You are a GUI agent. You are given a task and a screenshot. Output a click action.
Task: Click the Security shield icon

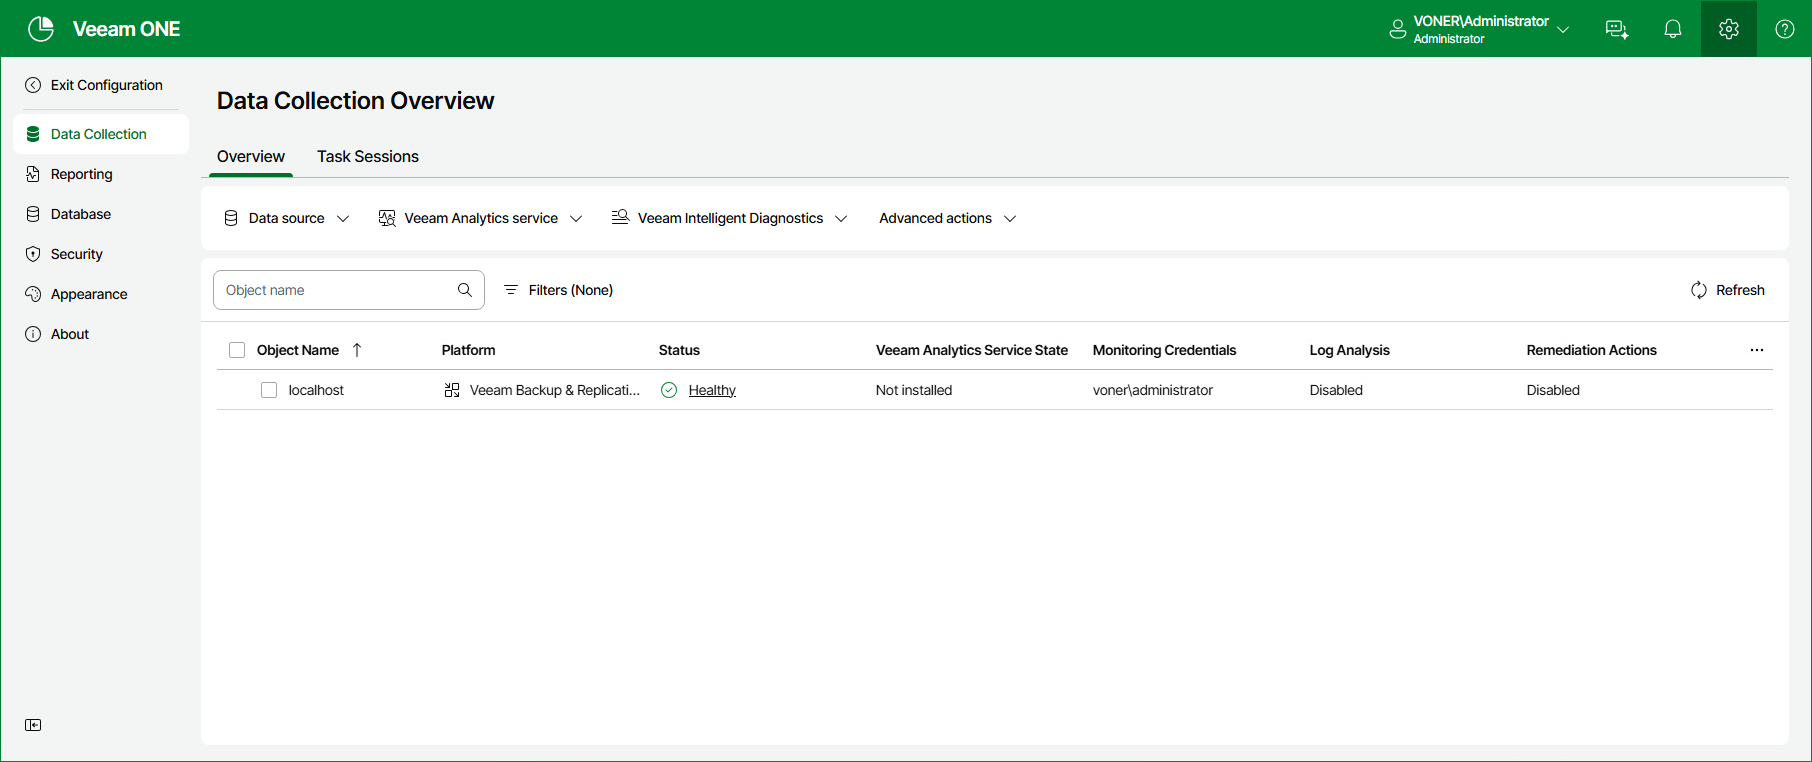[x=33, y=254]
